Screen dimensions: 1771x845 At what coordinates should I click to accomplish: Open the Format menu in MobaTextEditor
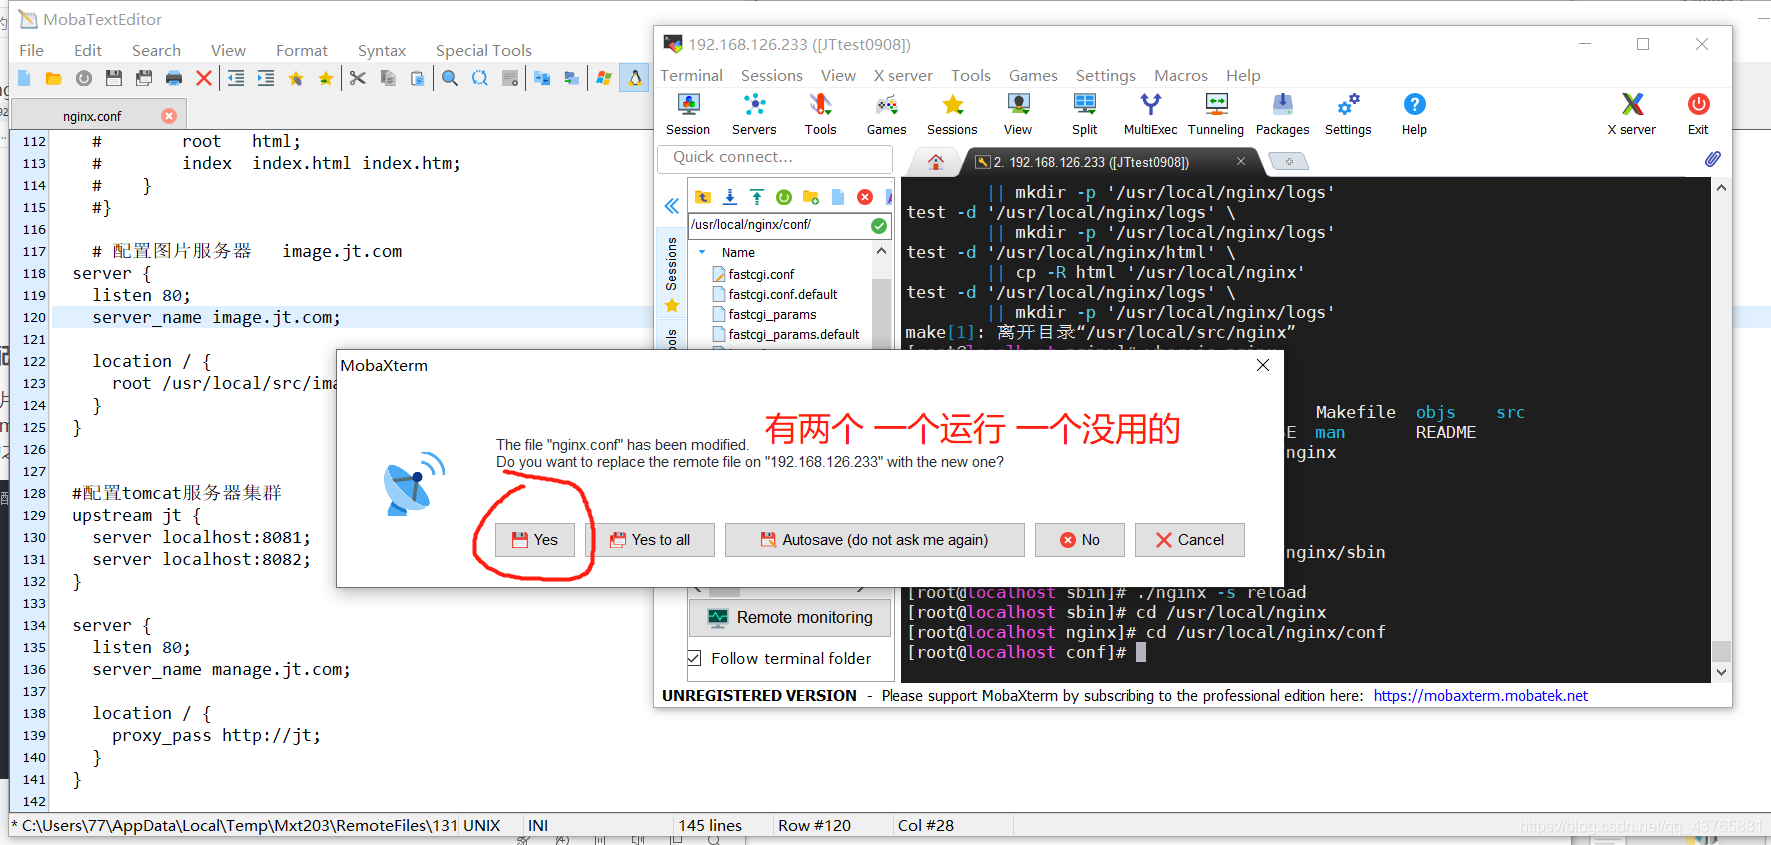pyautogui.click(x=302, y=50)
